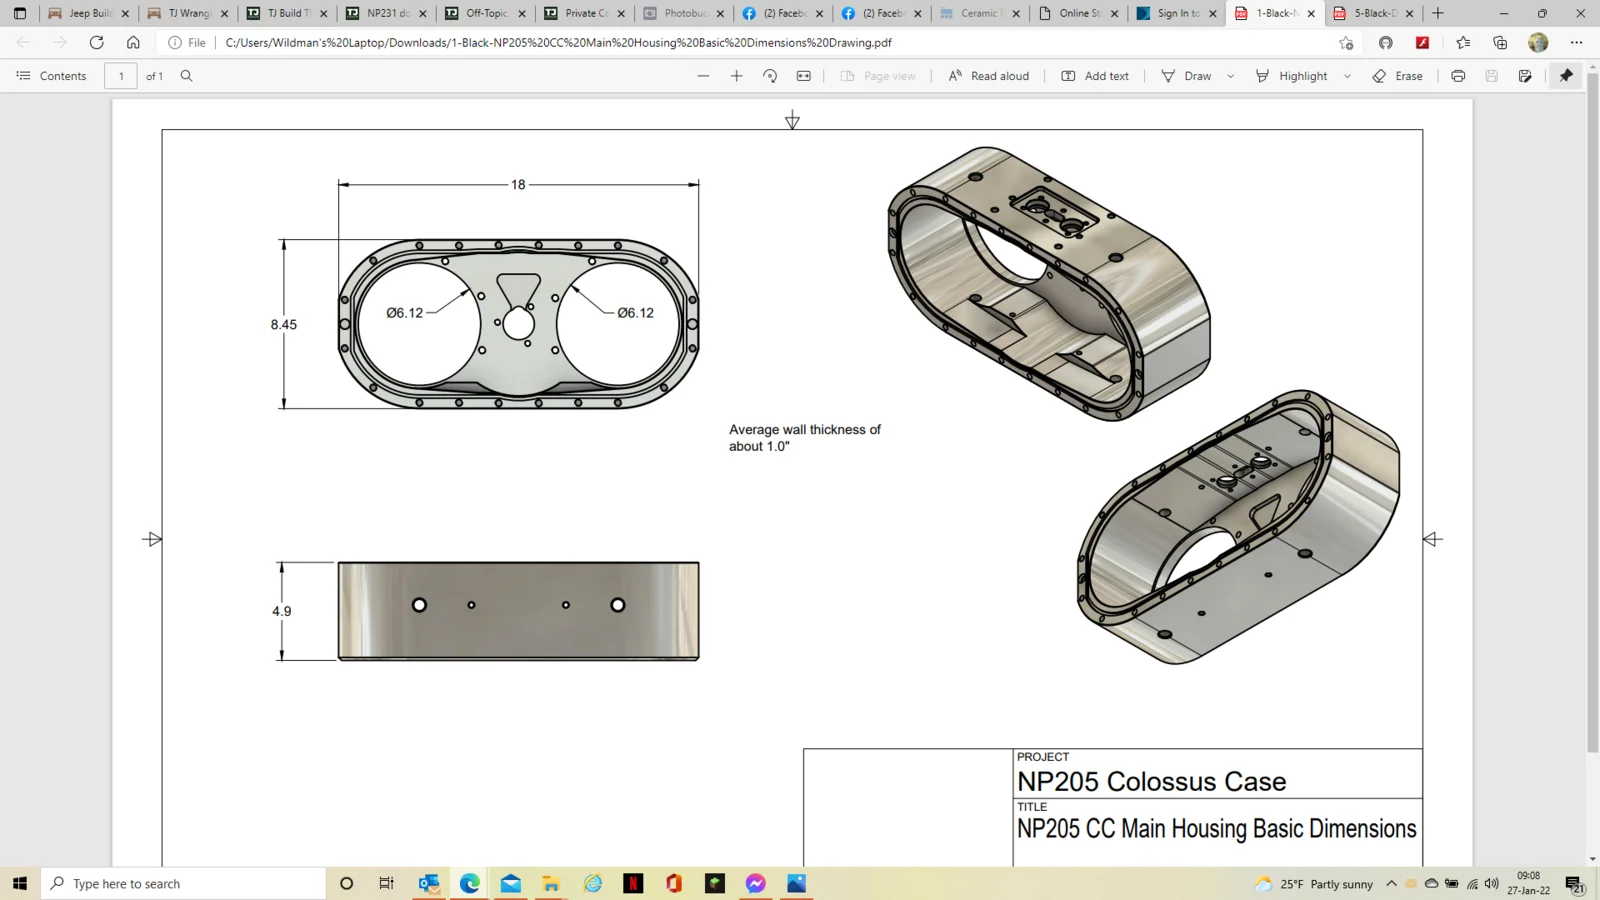Open the clock showing 09:08
The height and width of the screenshot is (900, 1600).
(x=1528, y=883)
